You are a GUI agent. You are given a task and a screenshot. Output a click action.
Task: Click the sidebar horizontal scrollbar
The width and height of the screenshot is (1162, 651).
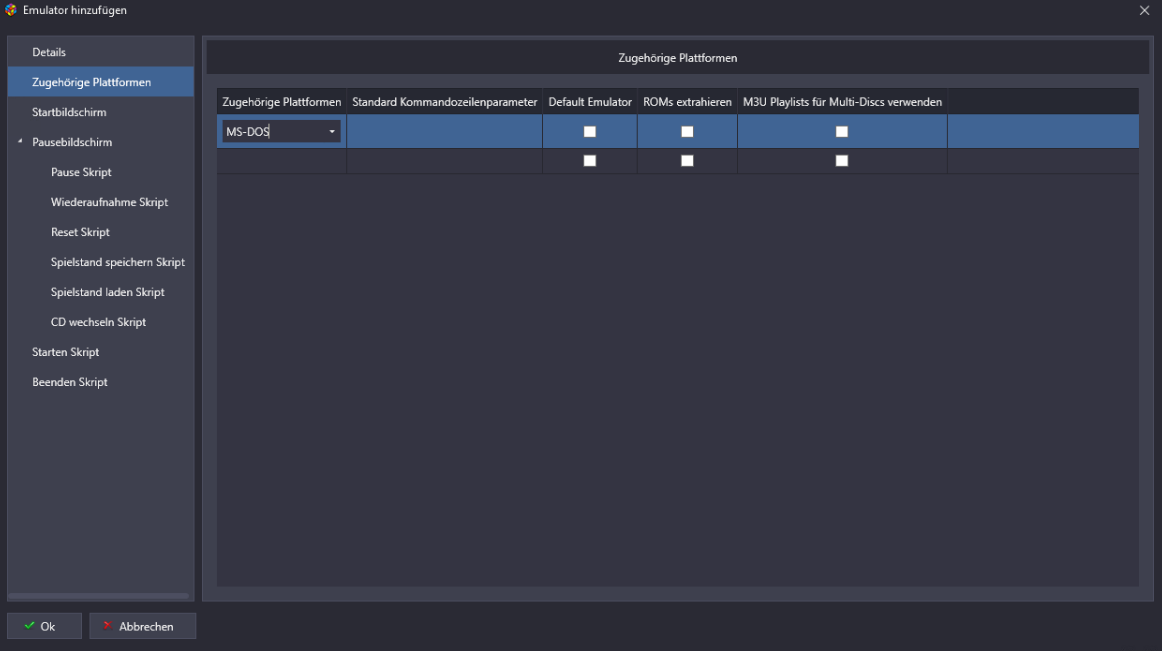click(x=99, y=596)
